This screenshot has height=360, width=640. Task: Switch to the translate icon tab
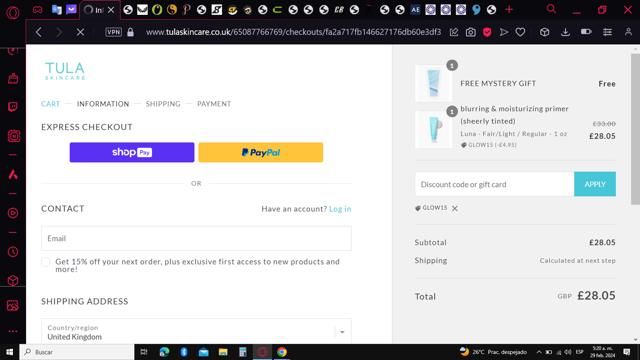click(57, 9)
